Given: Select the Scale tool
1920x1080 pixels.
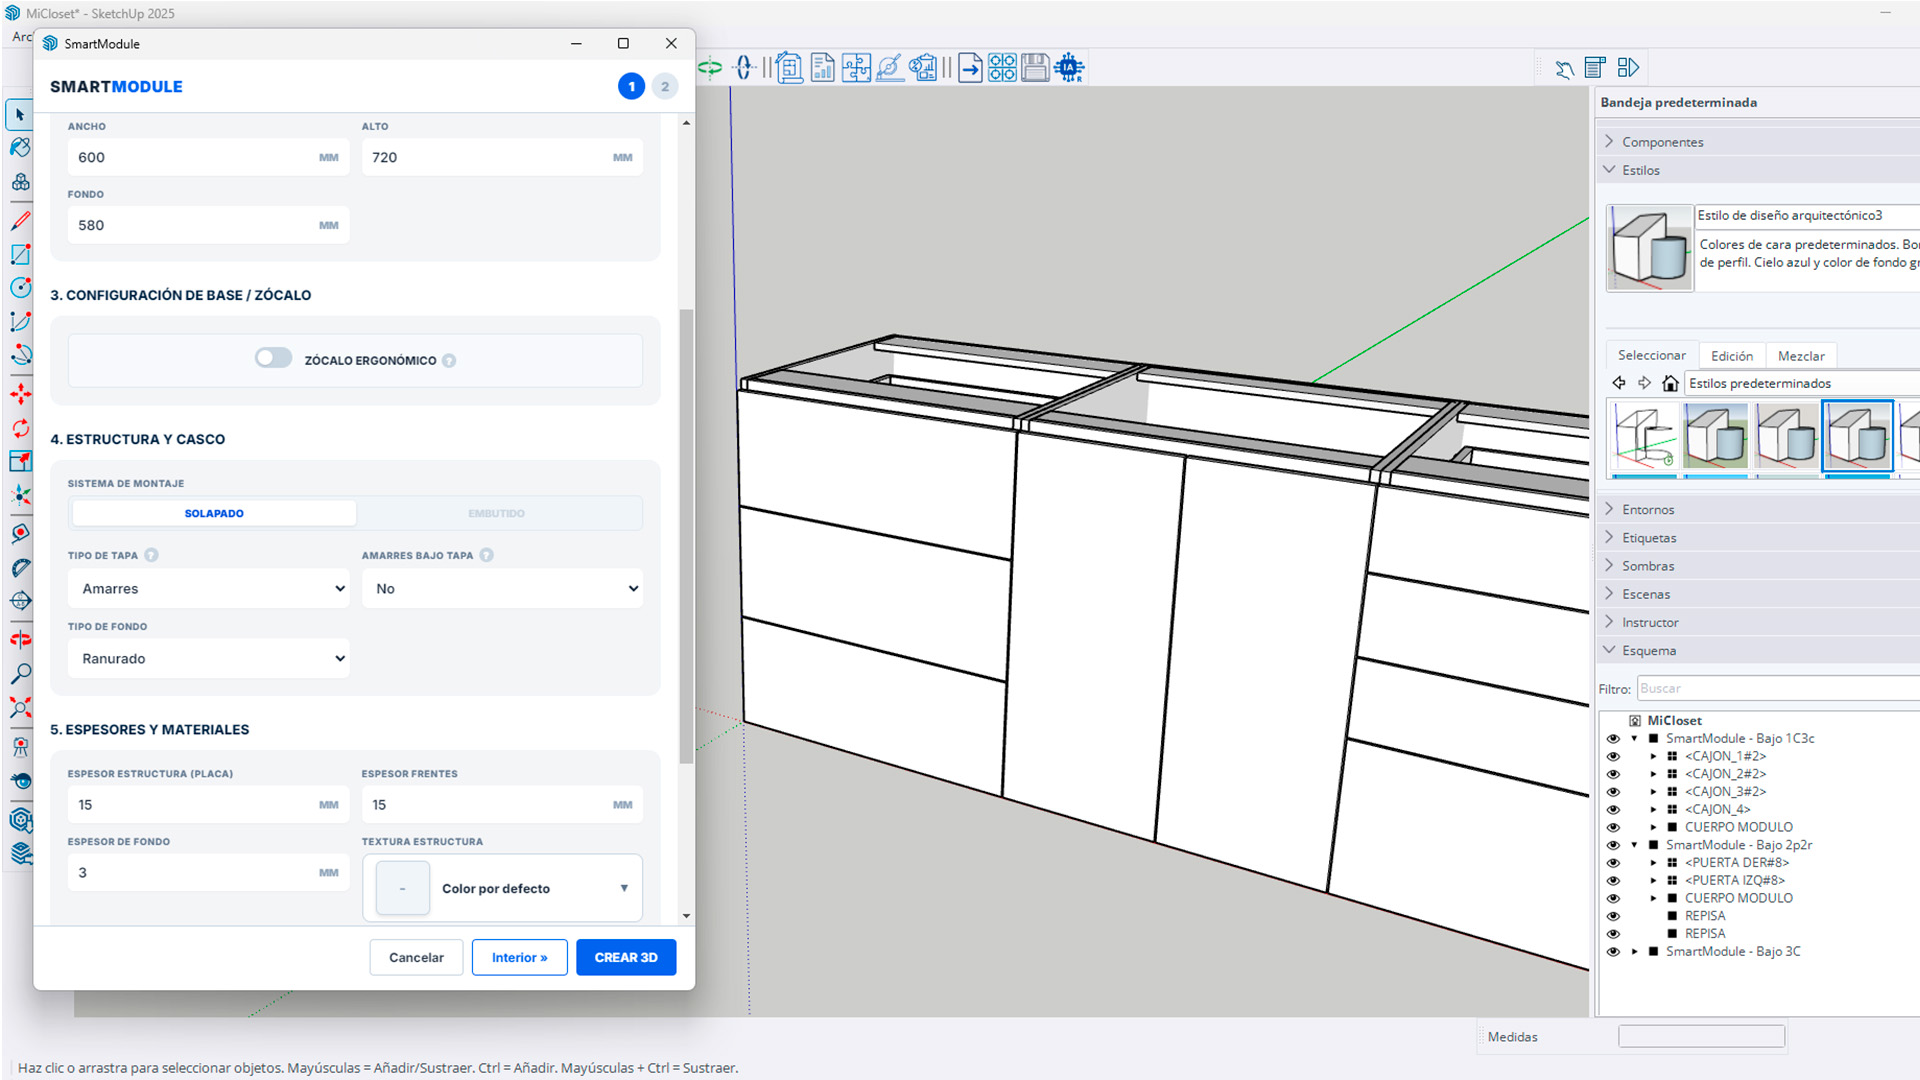Looking at the screenshot, I should coord(20,461).
